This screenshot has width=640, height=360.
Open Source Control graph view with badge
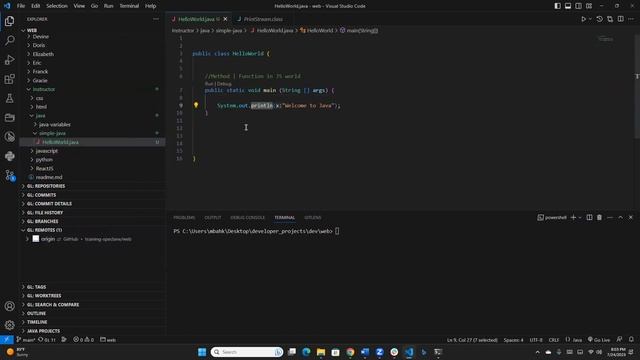pyautogui.click(x=9, y=175)
